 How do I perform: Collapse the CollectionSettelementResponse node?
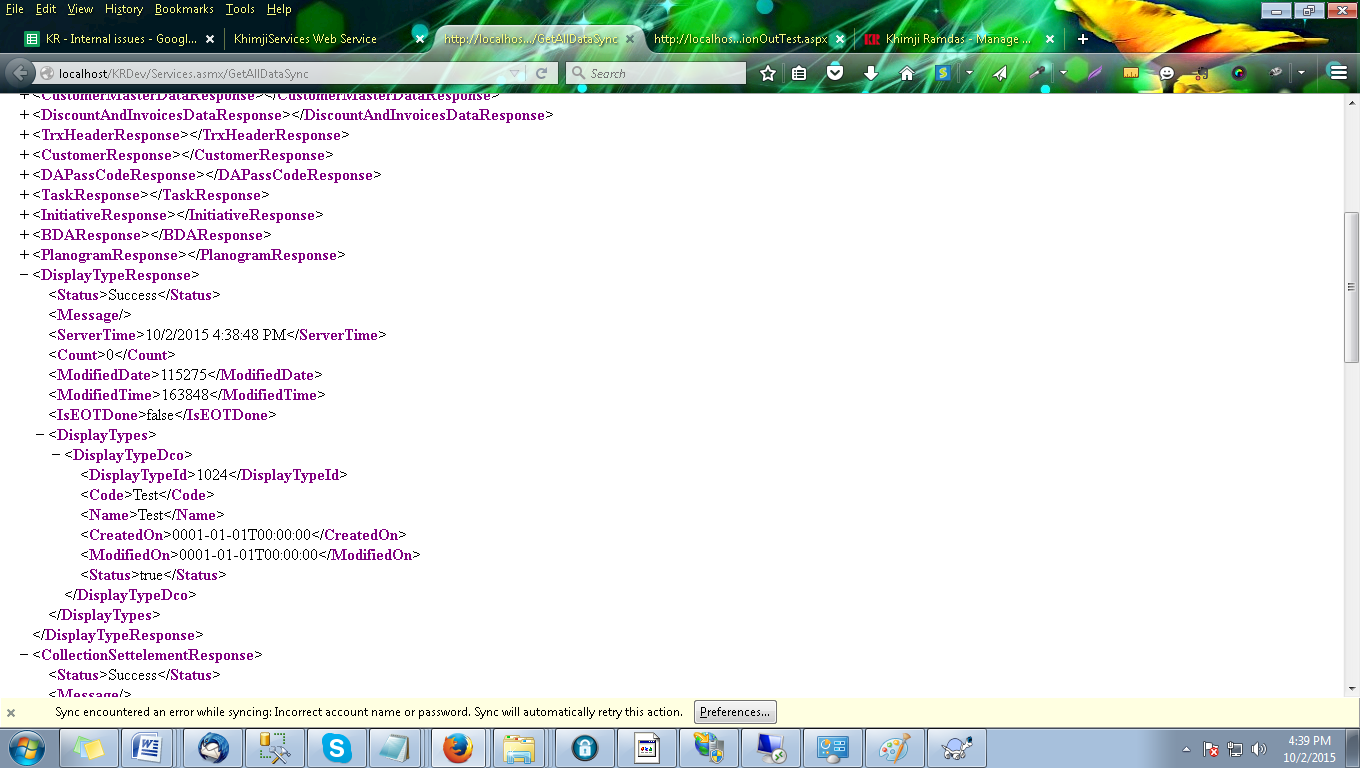tap(24, 655)
